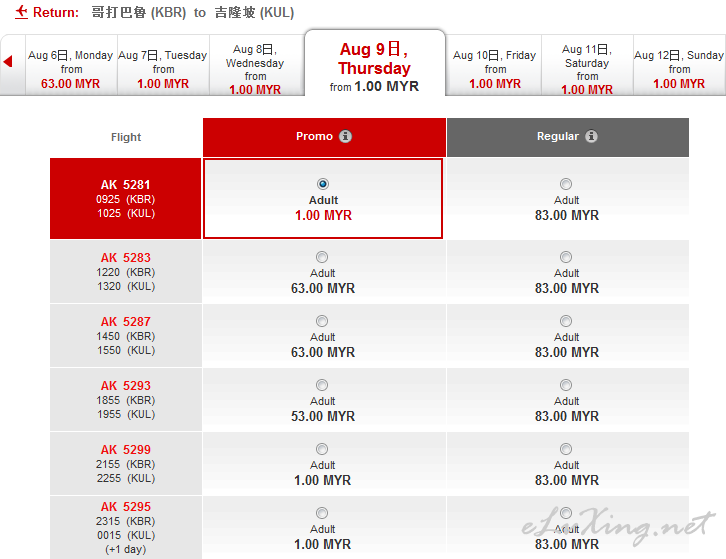Open the Regular fare info icon
The width and height of the screenshot is (726, 559).
point(591,136)
